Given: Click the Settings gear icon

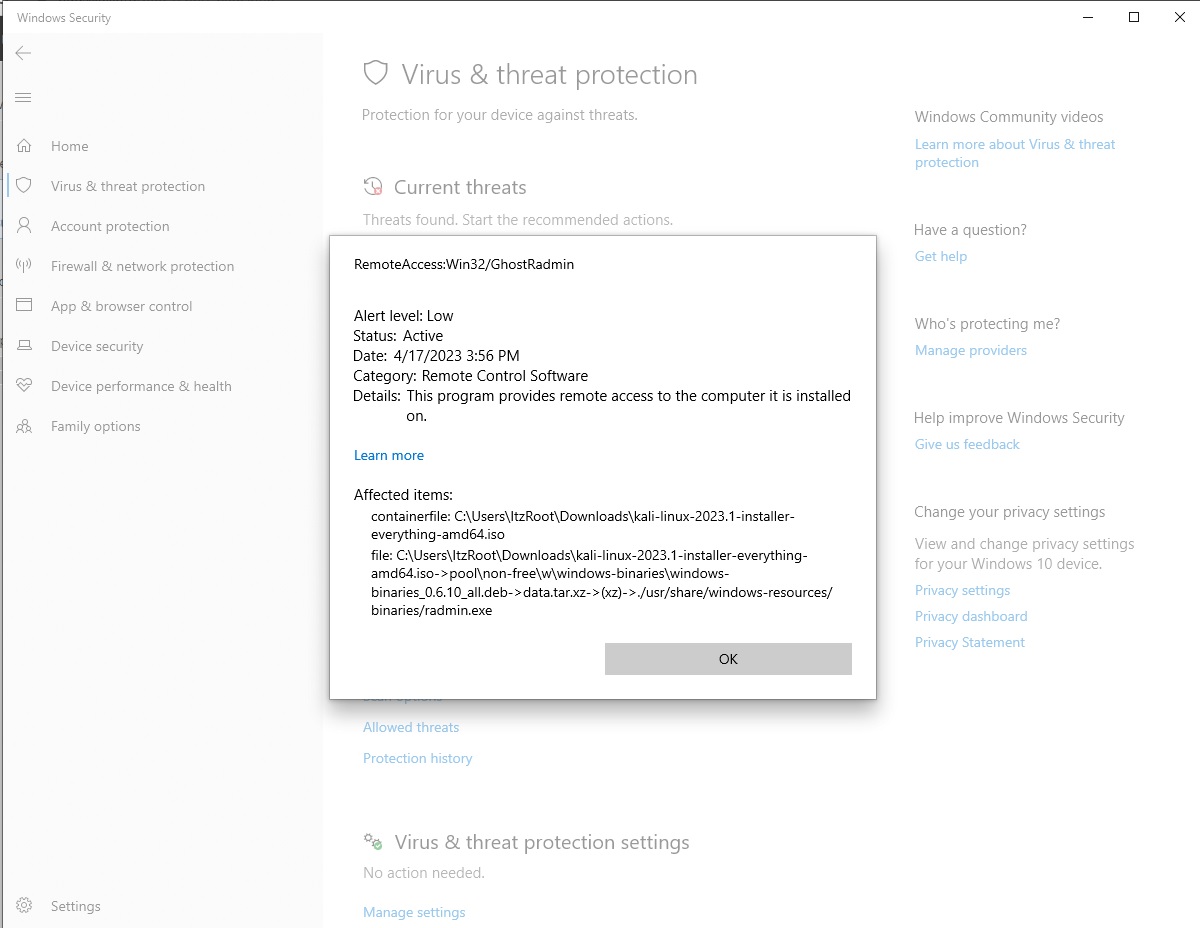Looking at the screenshot, I should [x=24, y=906].
